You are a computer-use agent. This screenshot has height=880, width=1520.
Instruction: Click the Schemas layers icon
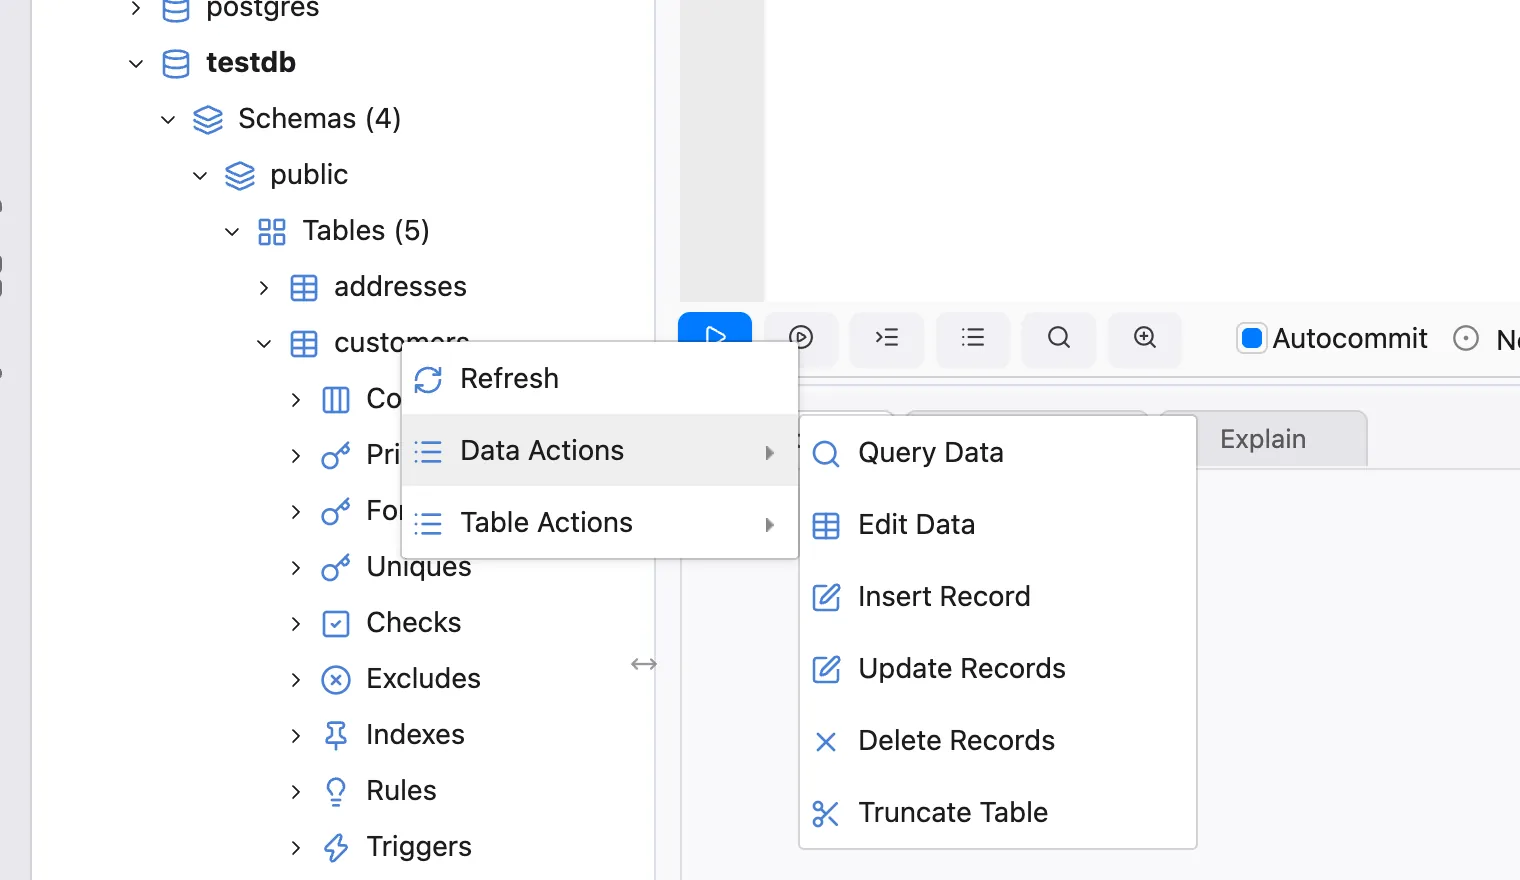tap(208, 120)
